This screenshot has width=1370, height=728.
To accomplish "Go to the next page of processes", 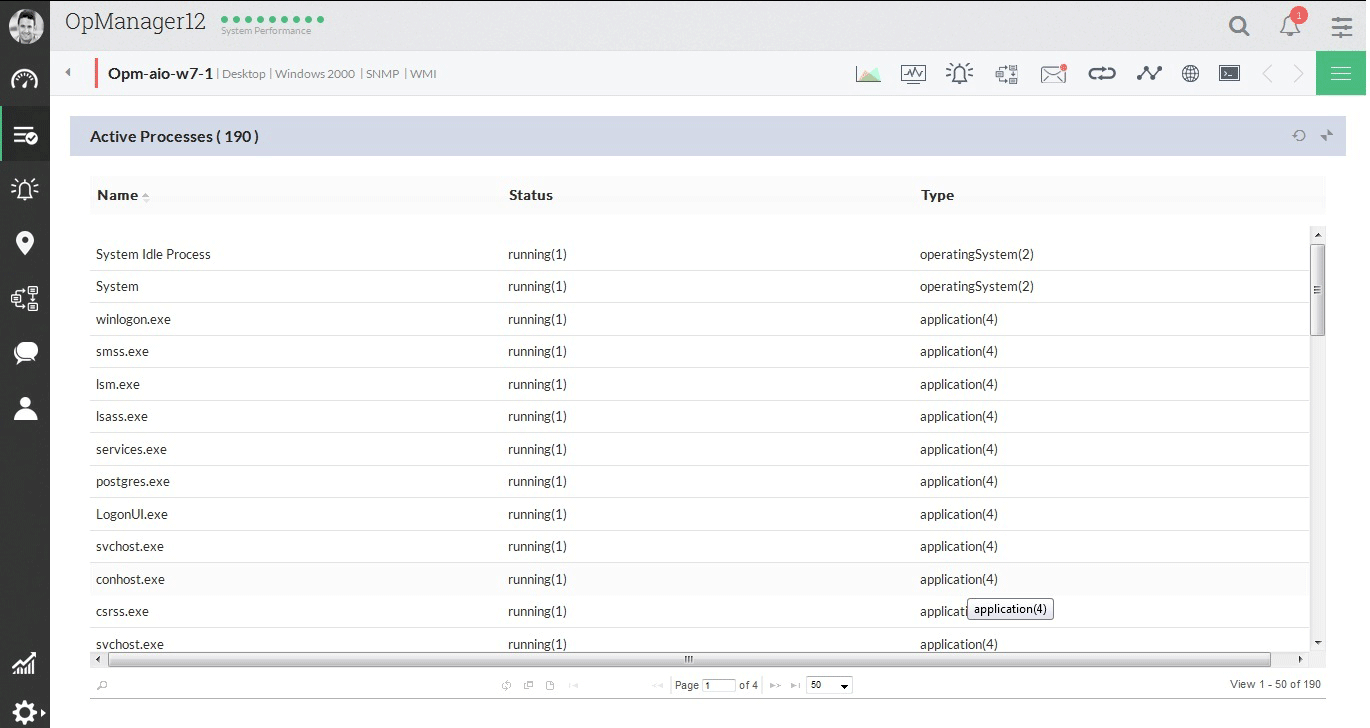I will (x=775, y=685).
